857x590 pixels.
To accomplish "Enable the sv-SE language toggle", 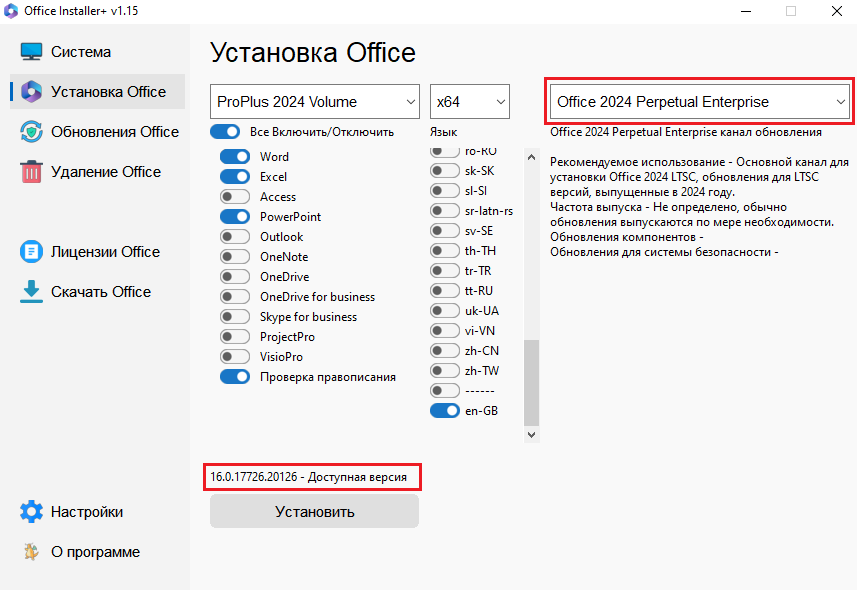I will coord(445,231).
